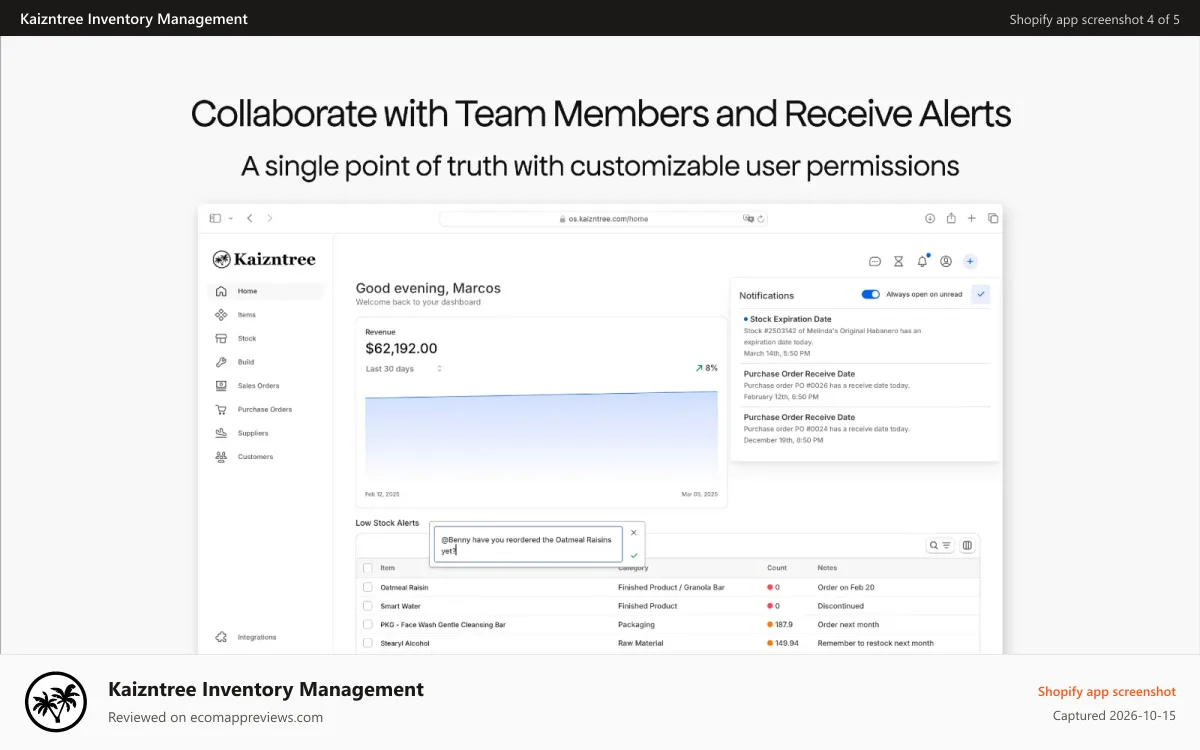Open the user profile icon
The height and width of the screenshot is (750, 1200).
point(946,261)
